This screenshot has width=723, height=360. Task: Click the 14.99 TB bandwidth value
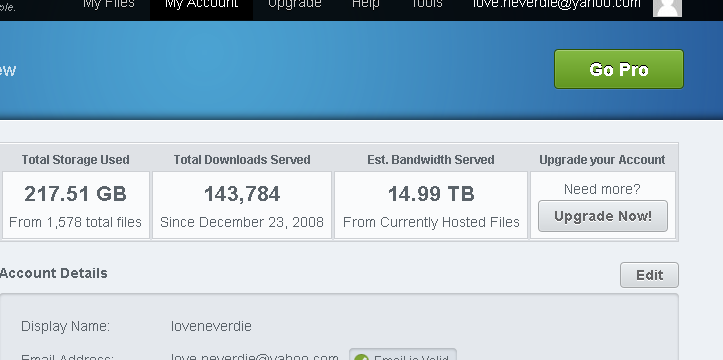click(431, 194)
